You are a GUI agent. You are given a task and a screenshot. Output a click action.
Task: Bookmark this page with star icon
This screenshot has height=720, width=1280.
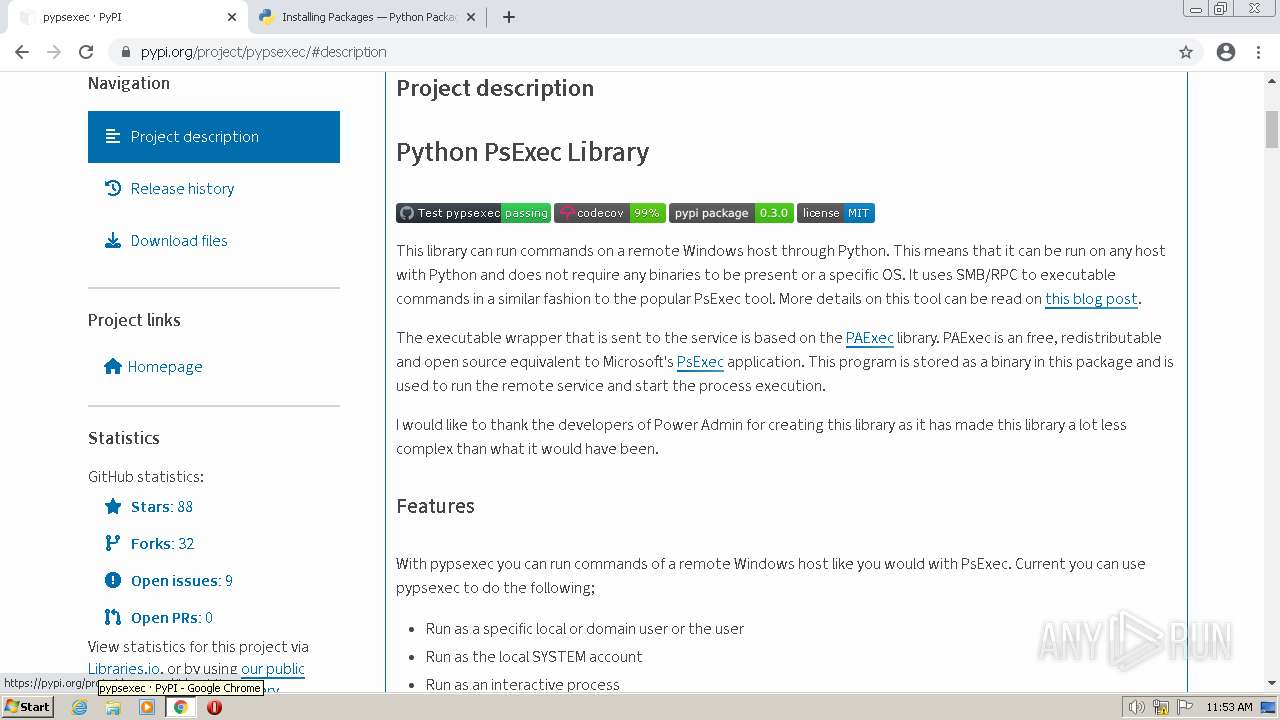point(1186,52)
